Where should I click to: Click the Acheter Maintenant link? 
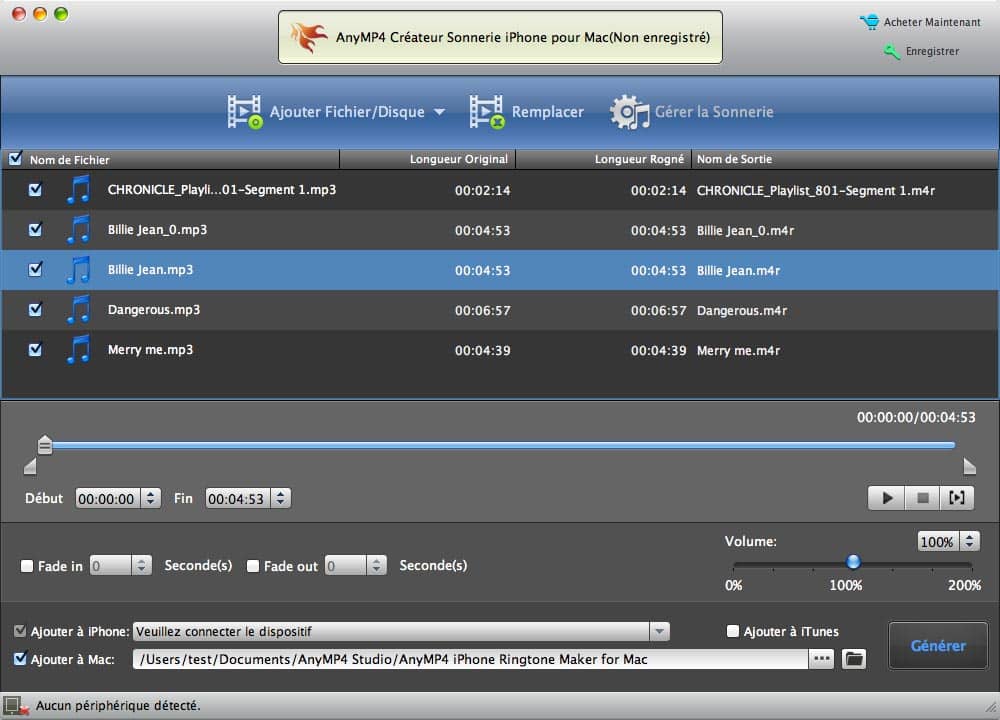pos(932,22)
